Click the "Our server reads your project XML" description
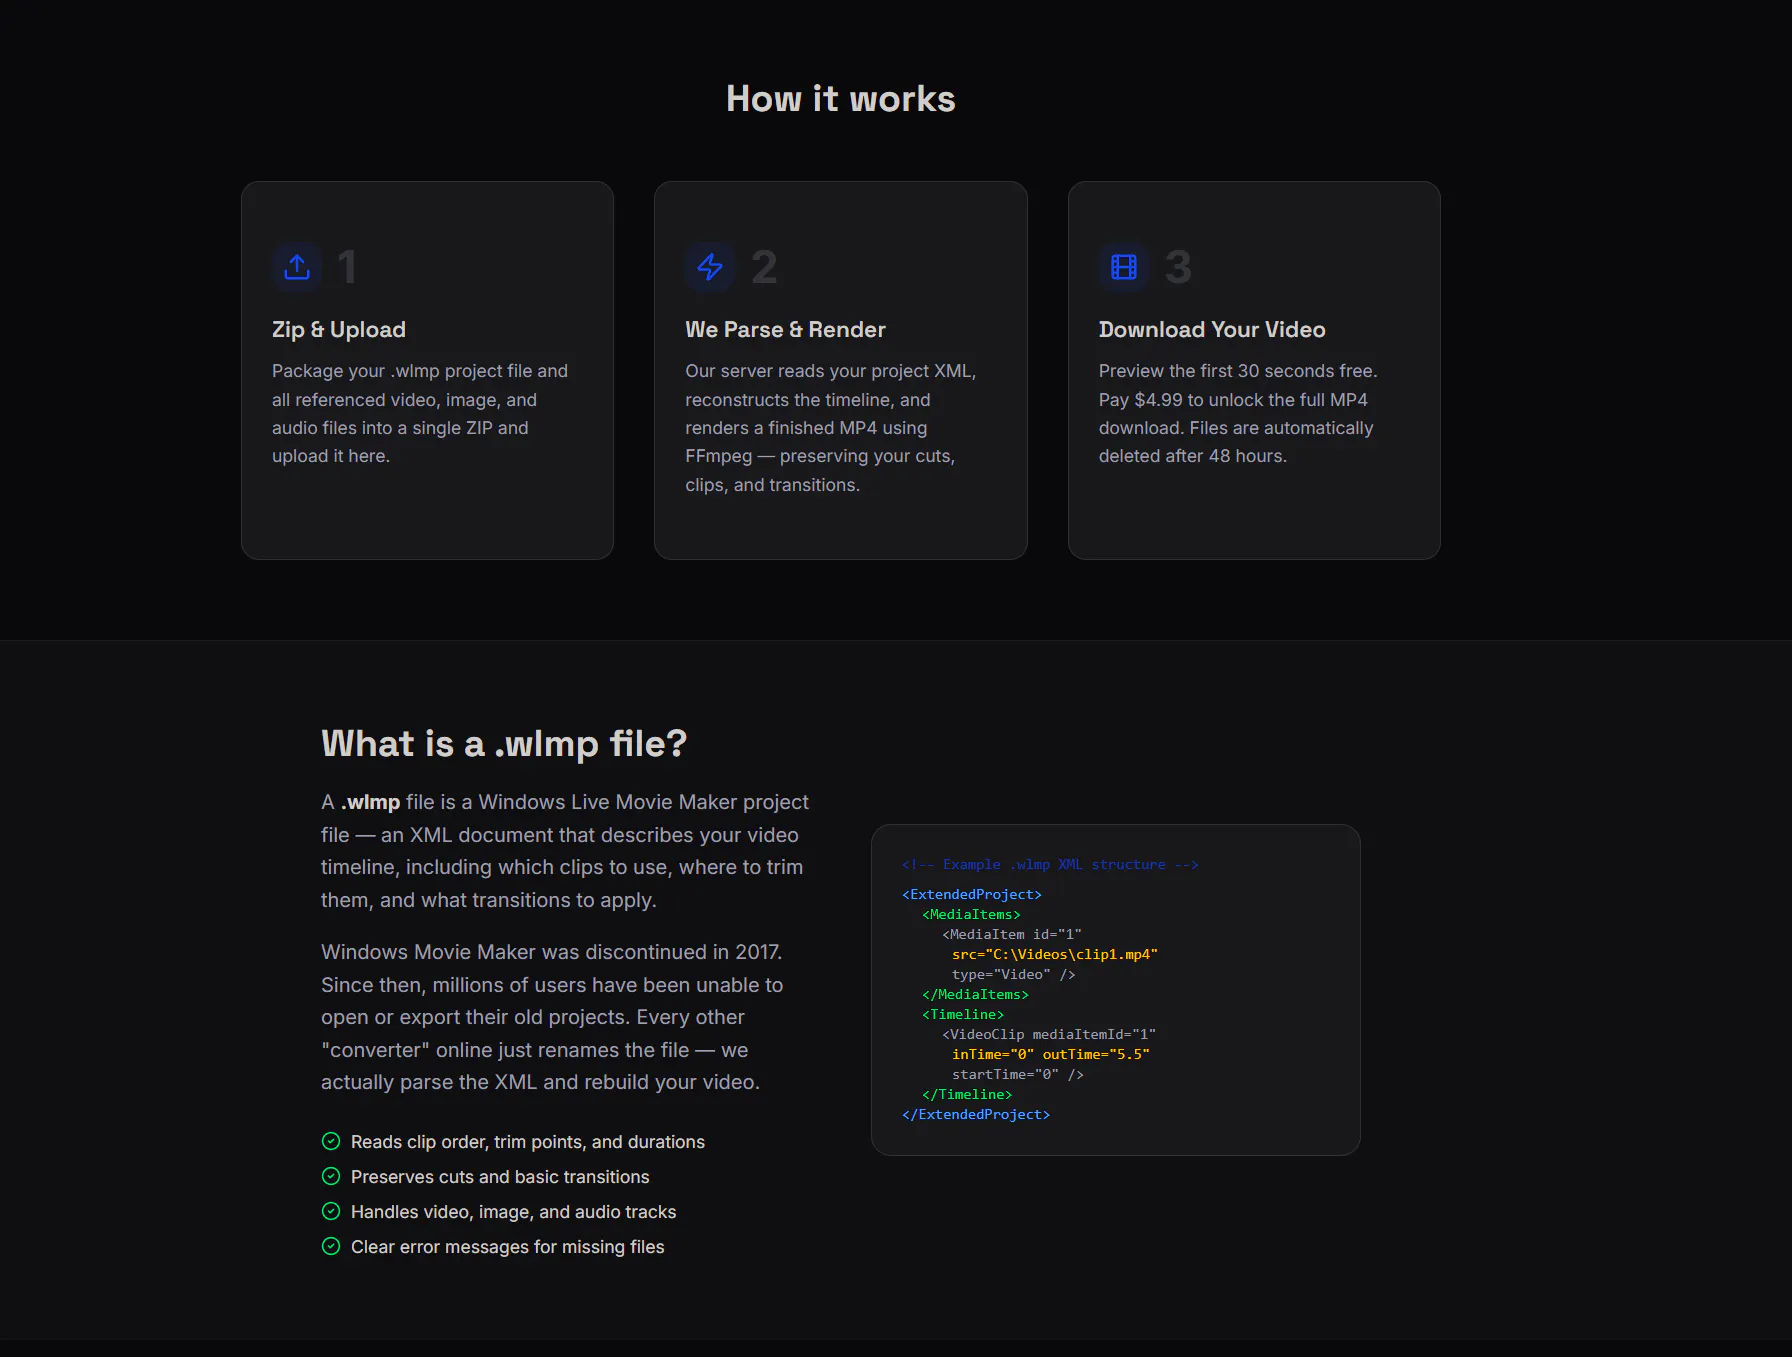Screen dimensions: 1792x1357 832,427
